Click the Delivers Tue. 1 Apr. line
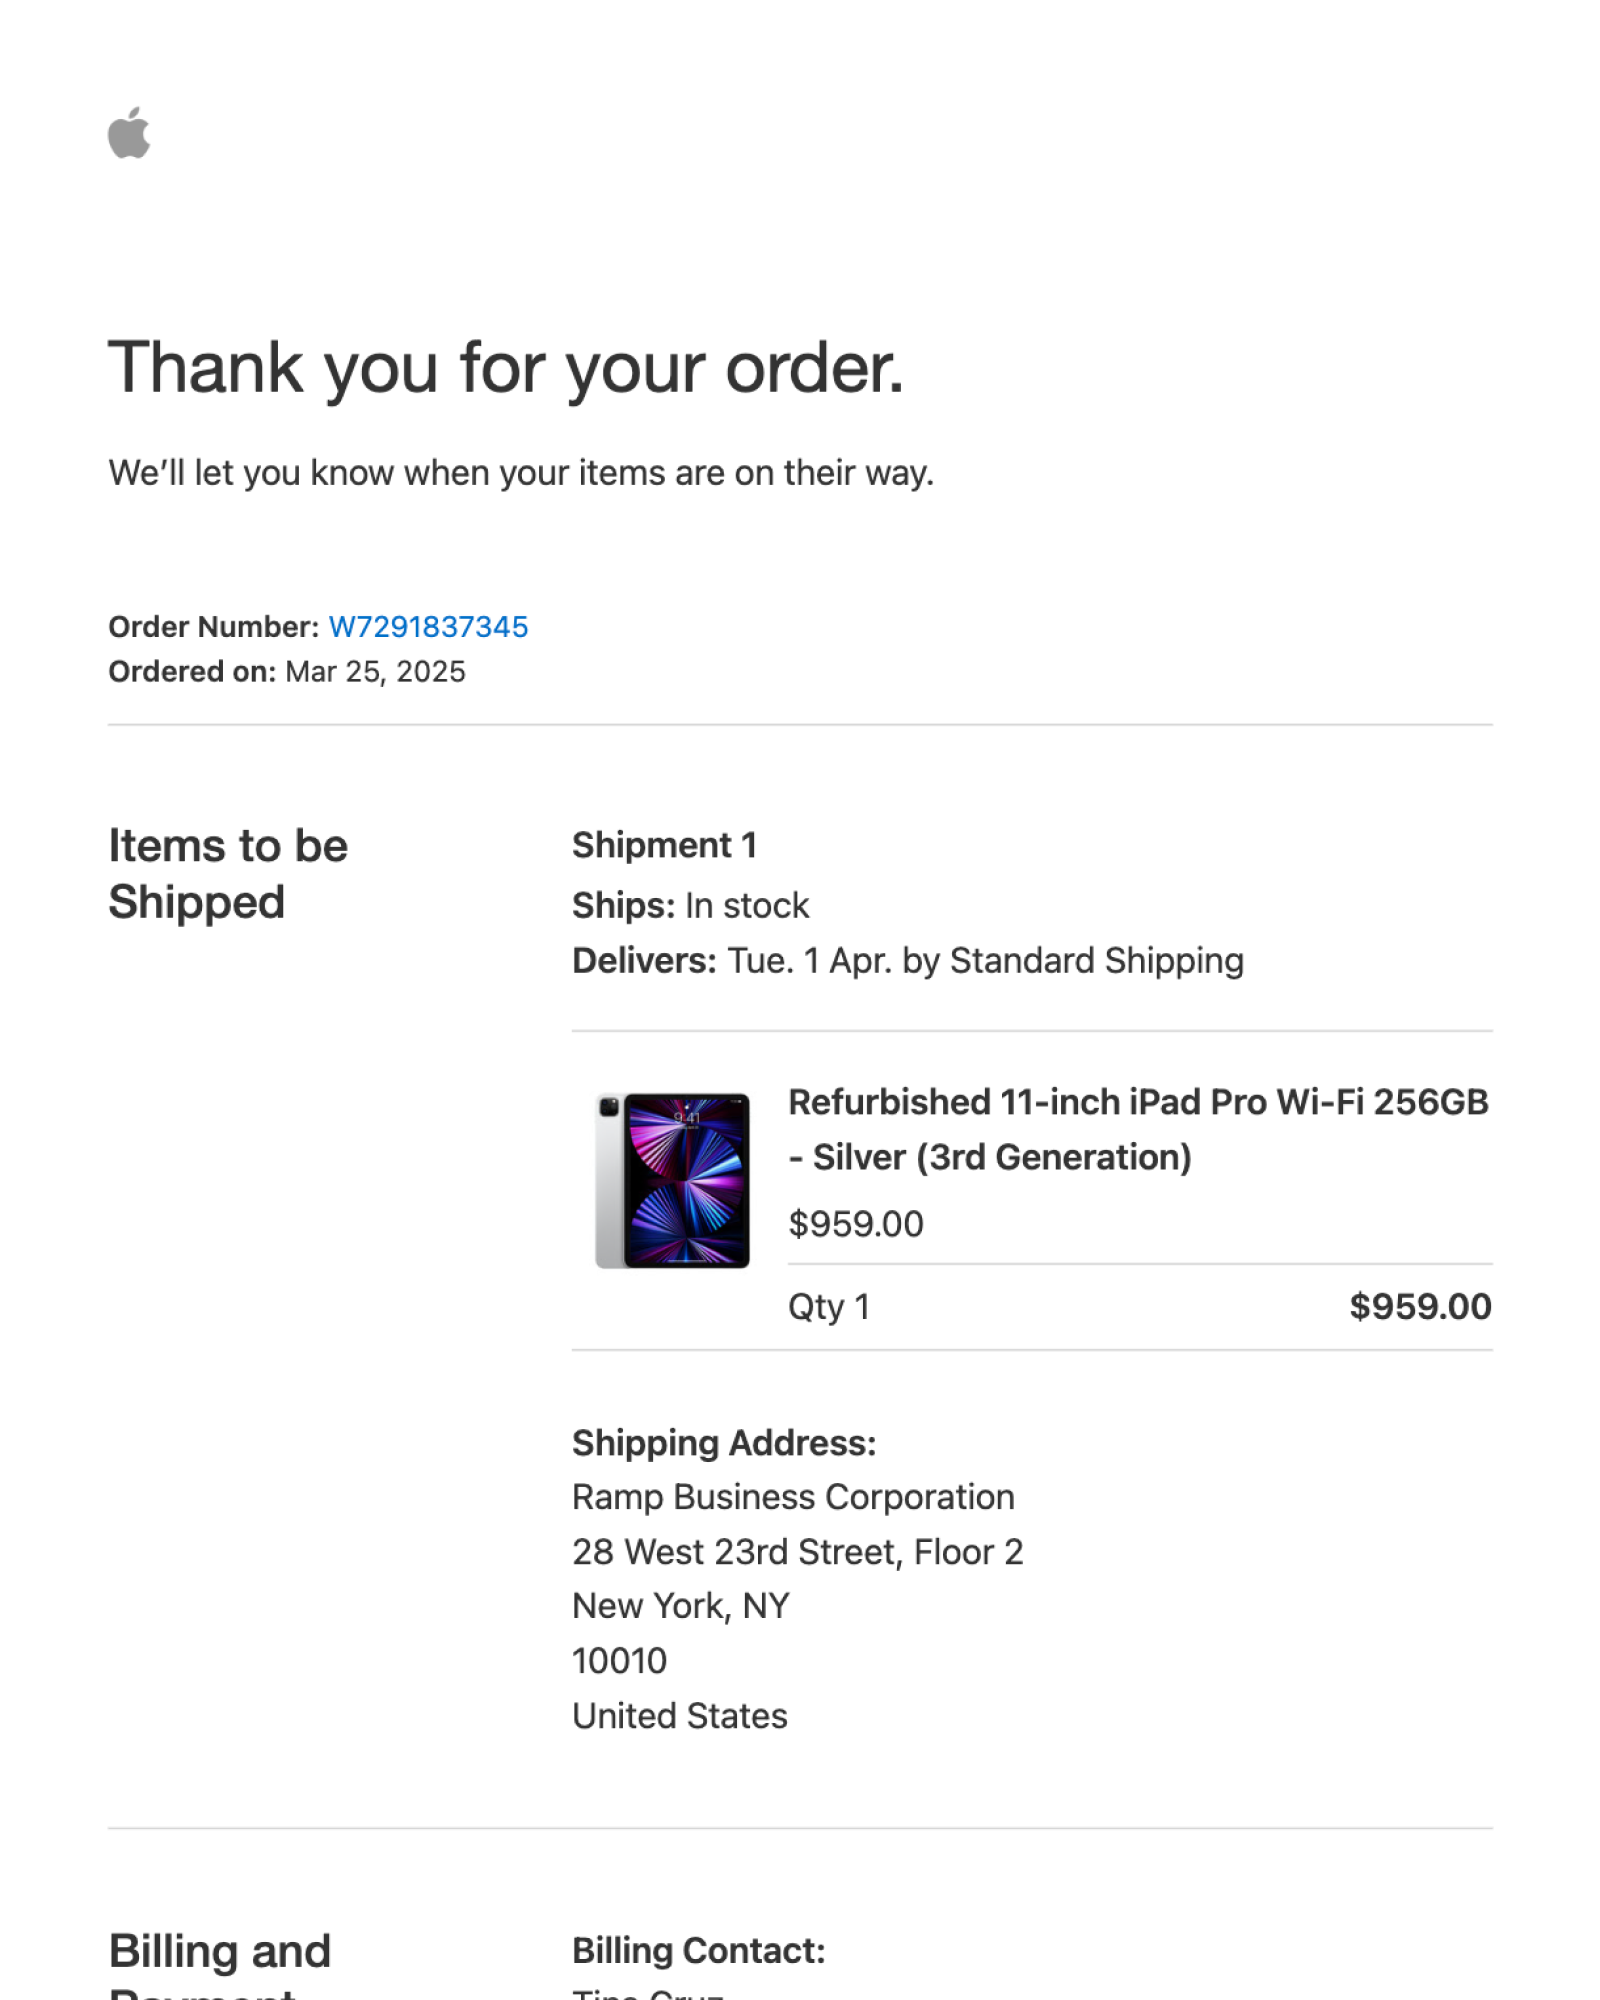The height and width of the screenshot is (2000, 1600). click(908, 960)
